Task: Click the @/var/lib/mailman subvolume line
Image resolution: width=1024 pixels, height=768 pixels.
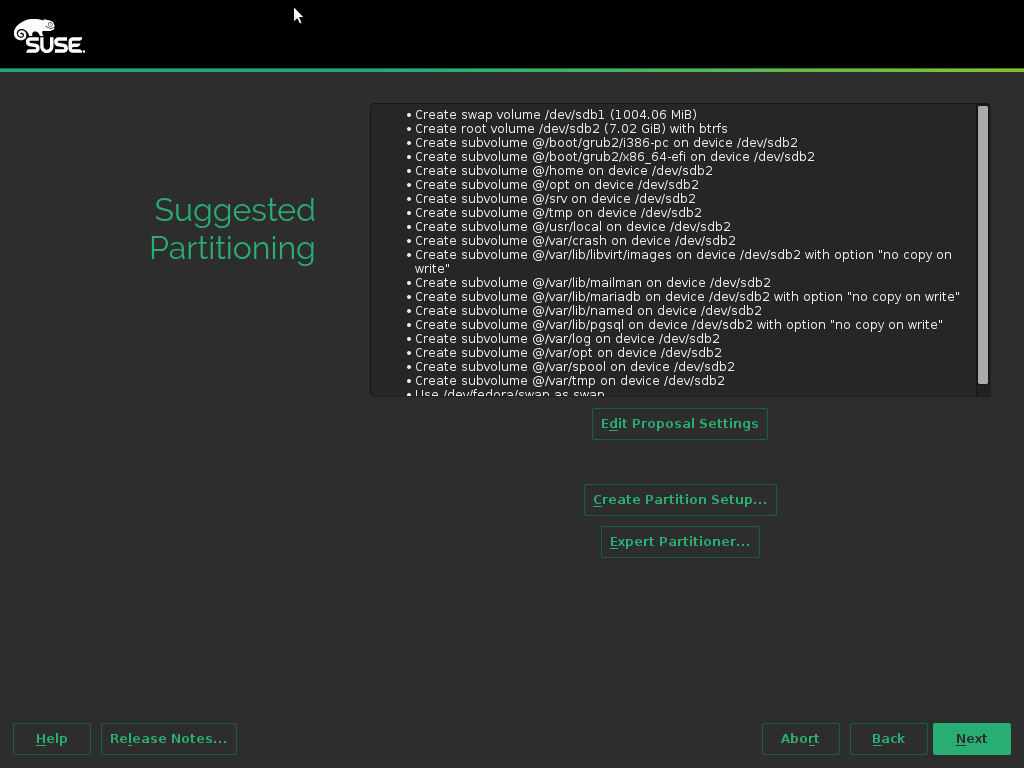Action: click(593, 283)
